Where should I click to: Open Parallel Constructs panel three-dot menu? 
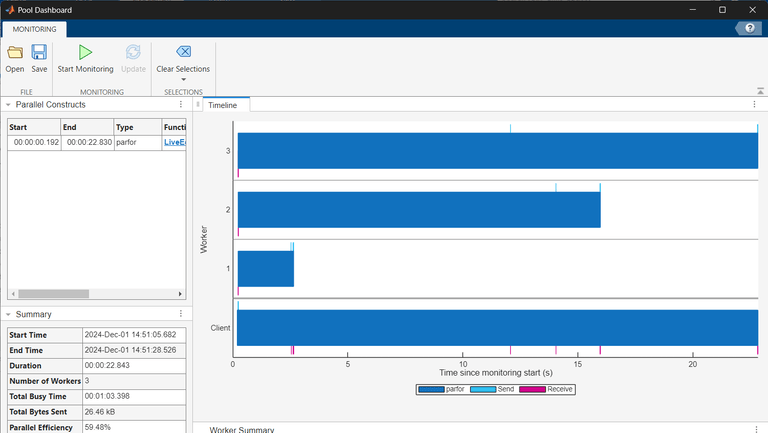coord(180,104)
